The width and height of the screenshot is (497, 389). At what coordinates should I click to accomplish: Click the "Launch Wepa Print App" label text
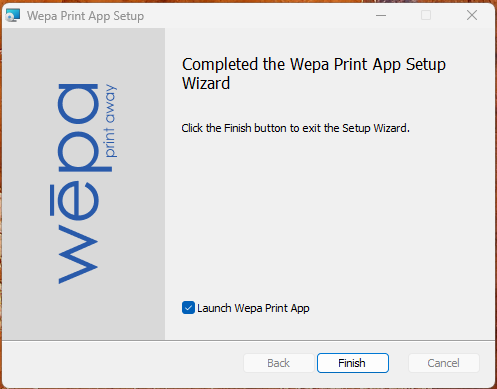253,308
